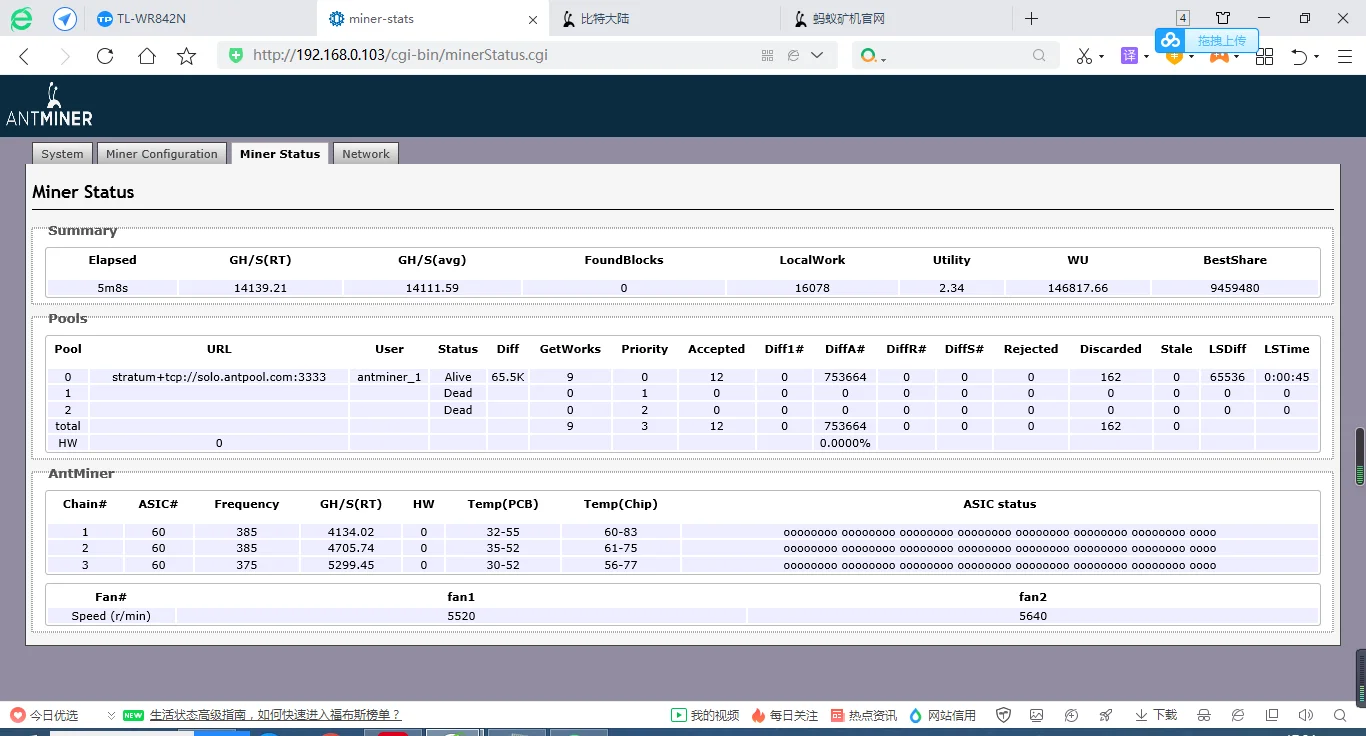Screen dimensions: 1366x736
Task: Click the speaker mute icon in status bar
Action: tap(1305, 715)
